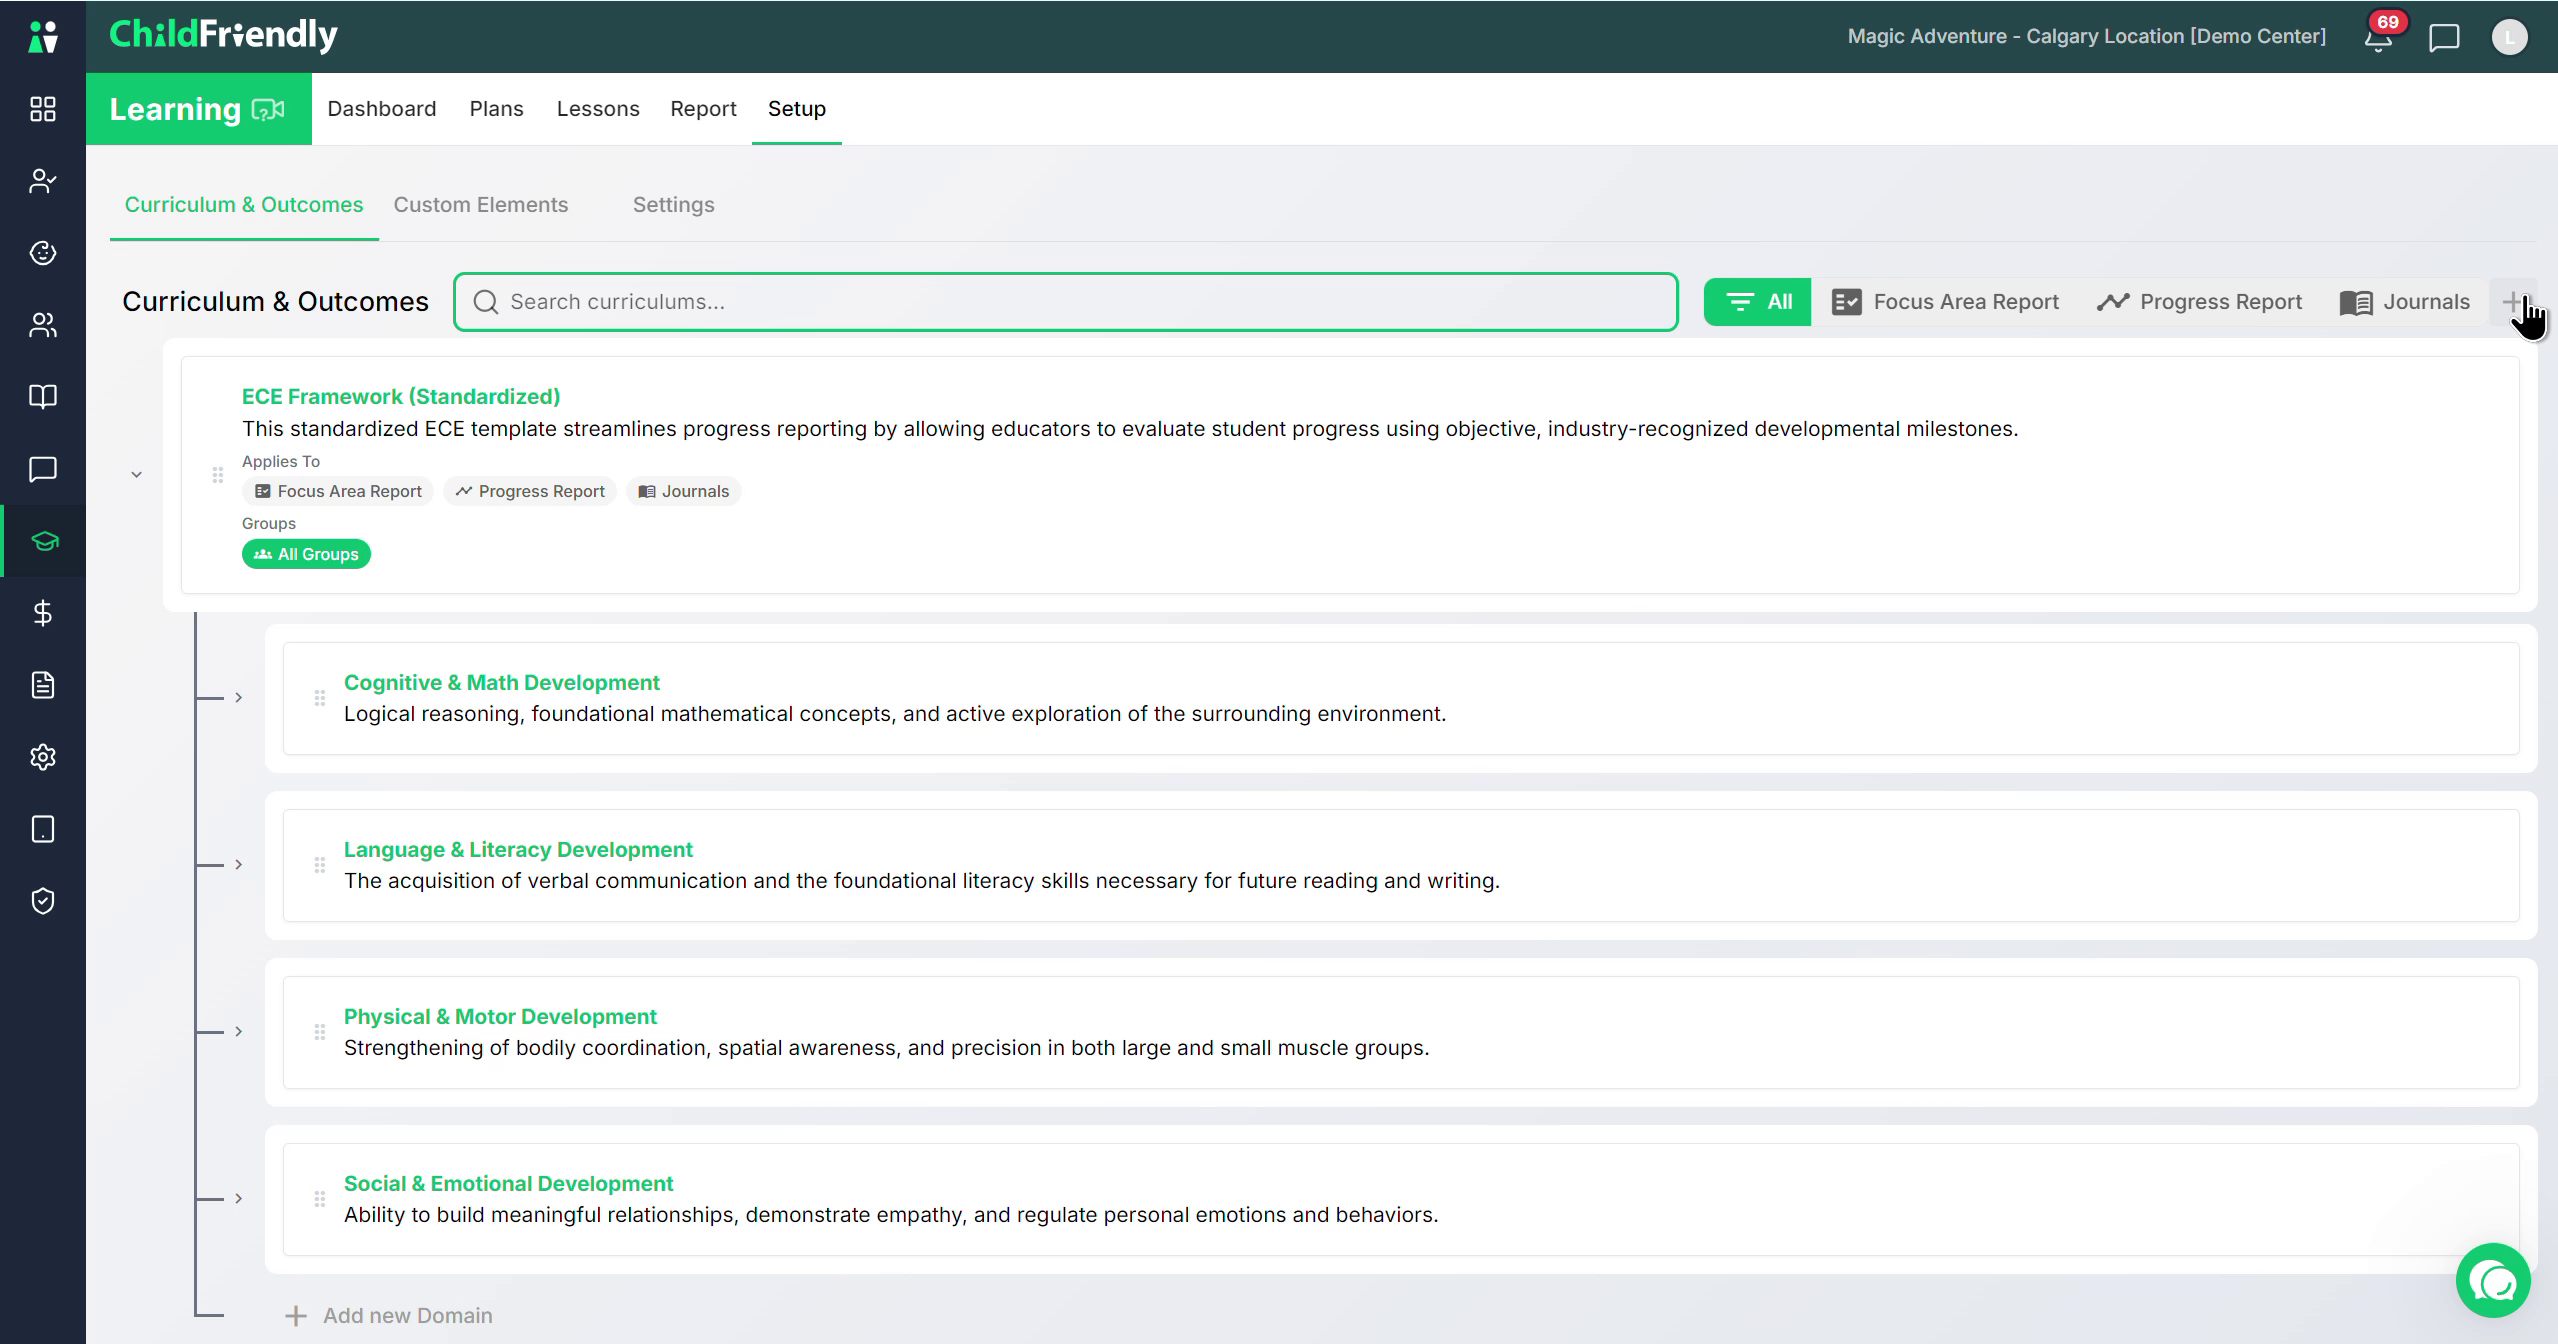The height and width of the screenshot is (1344, 2558).
Task: Open the shield check icon in sidebar
Action: [43, 901]
